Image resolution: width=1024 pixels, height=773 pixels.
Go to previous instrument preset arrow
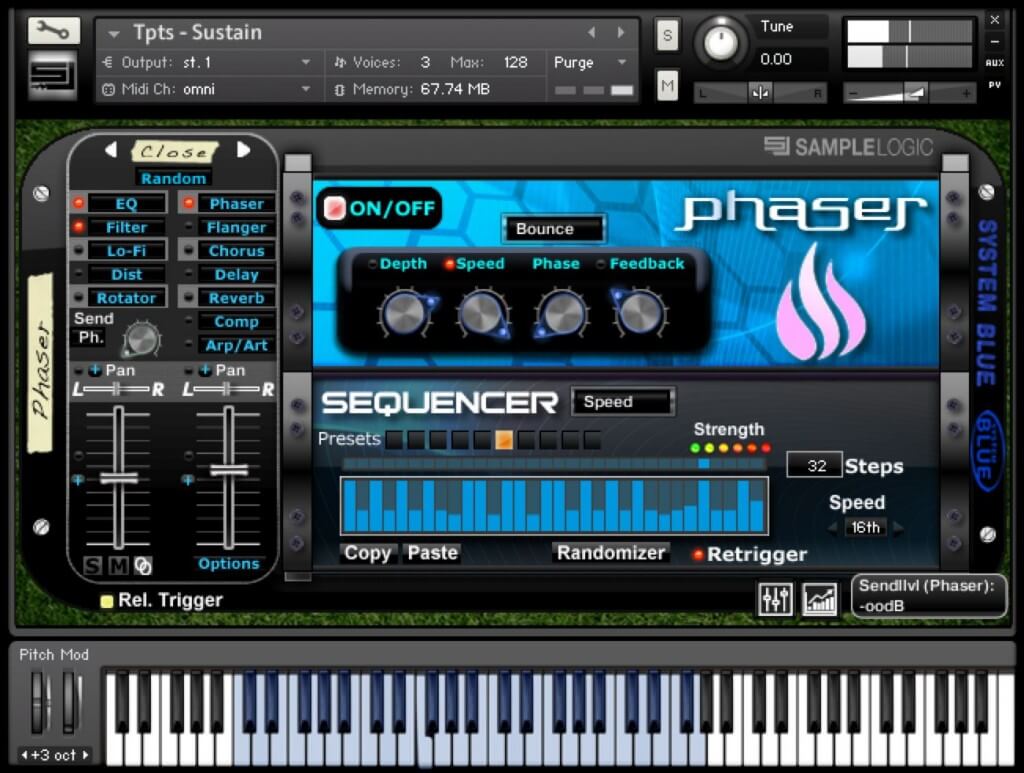[x=592, y=32]
